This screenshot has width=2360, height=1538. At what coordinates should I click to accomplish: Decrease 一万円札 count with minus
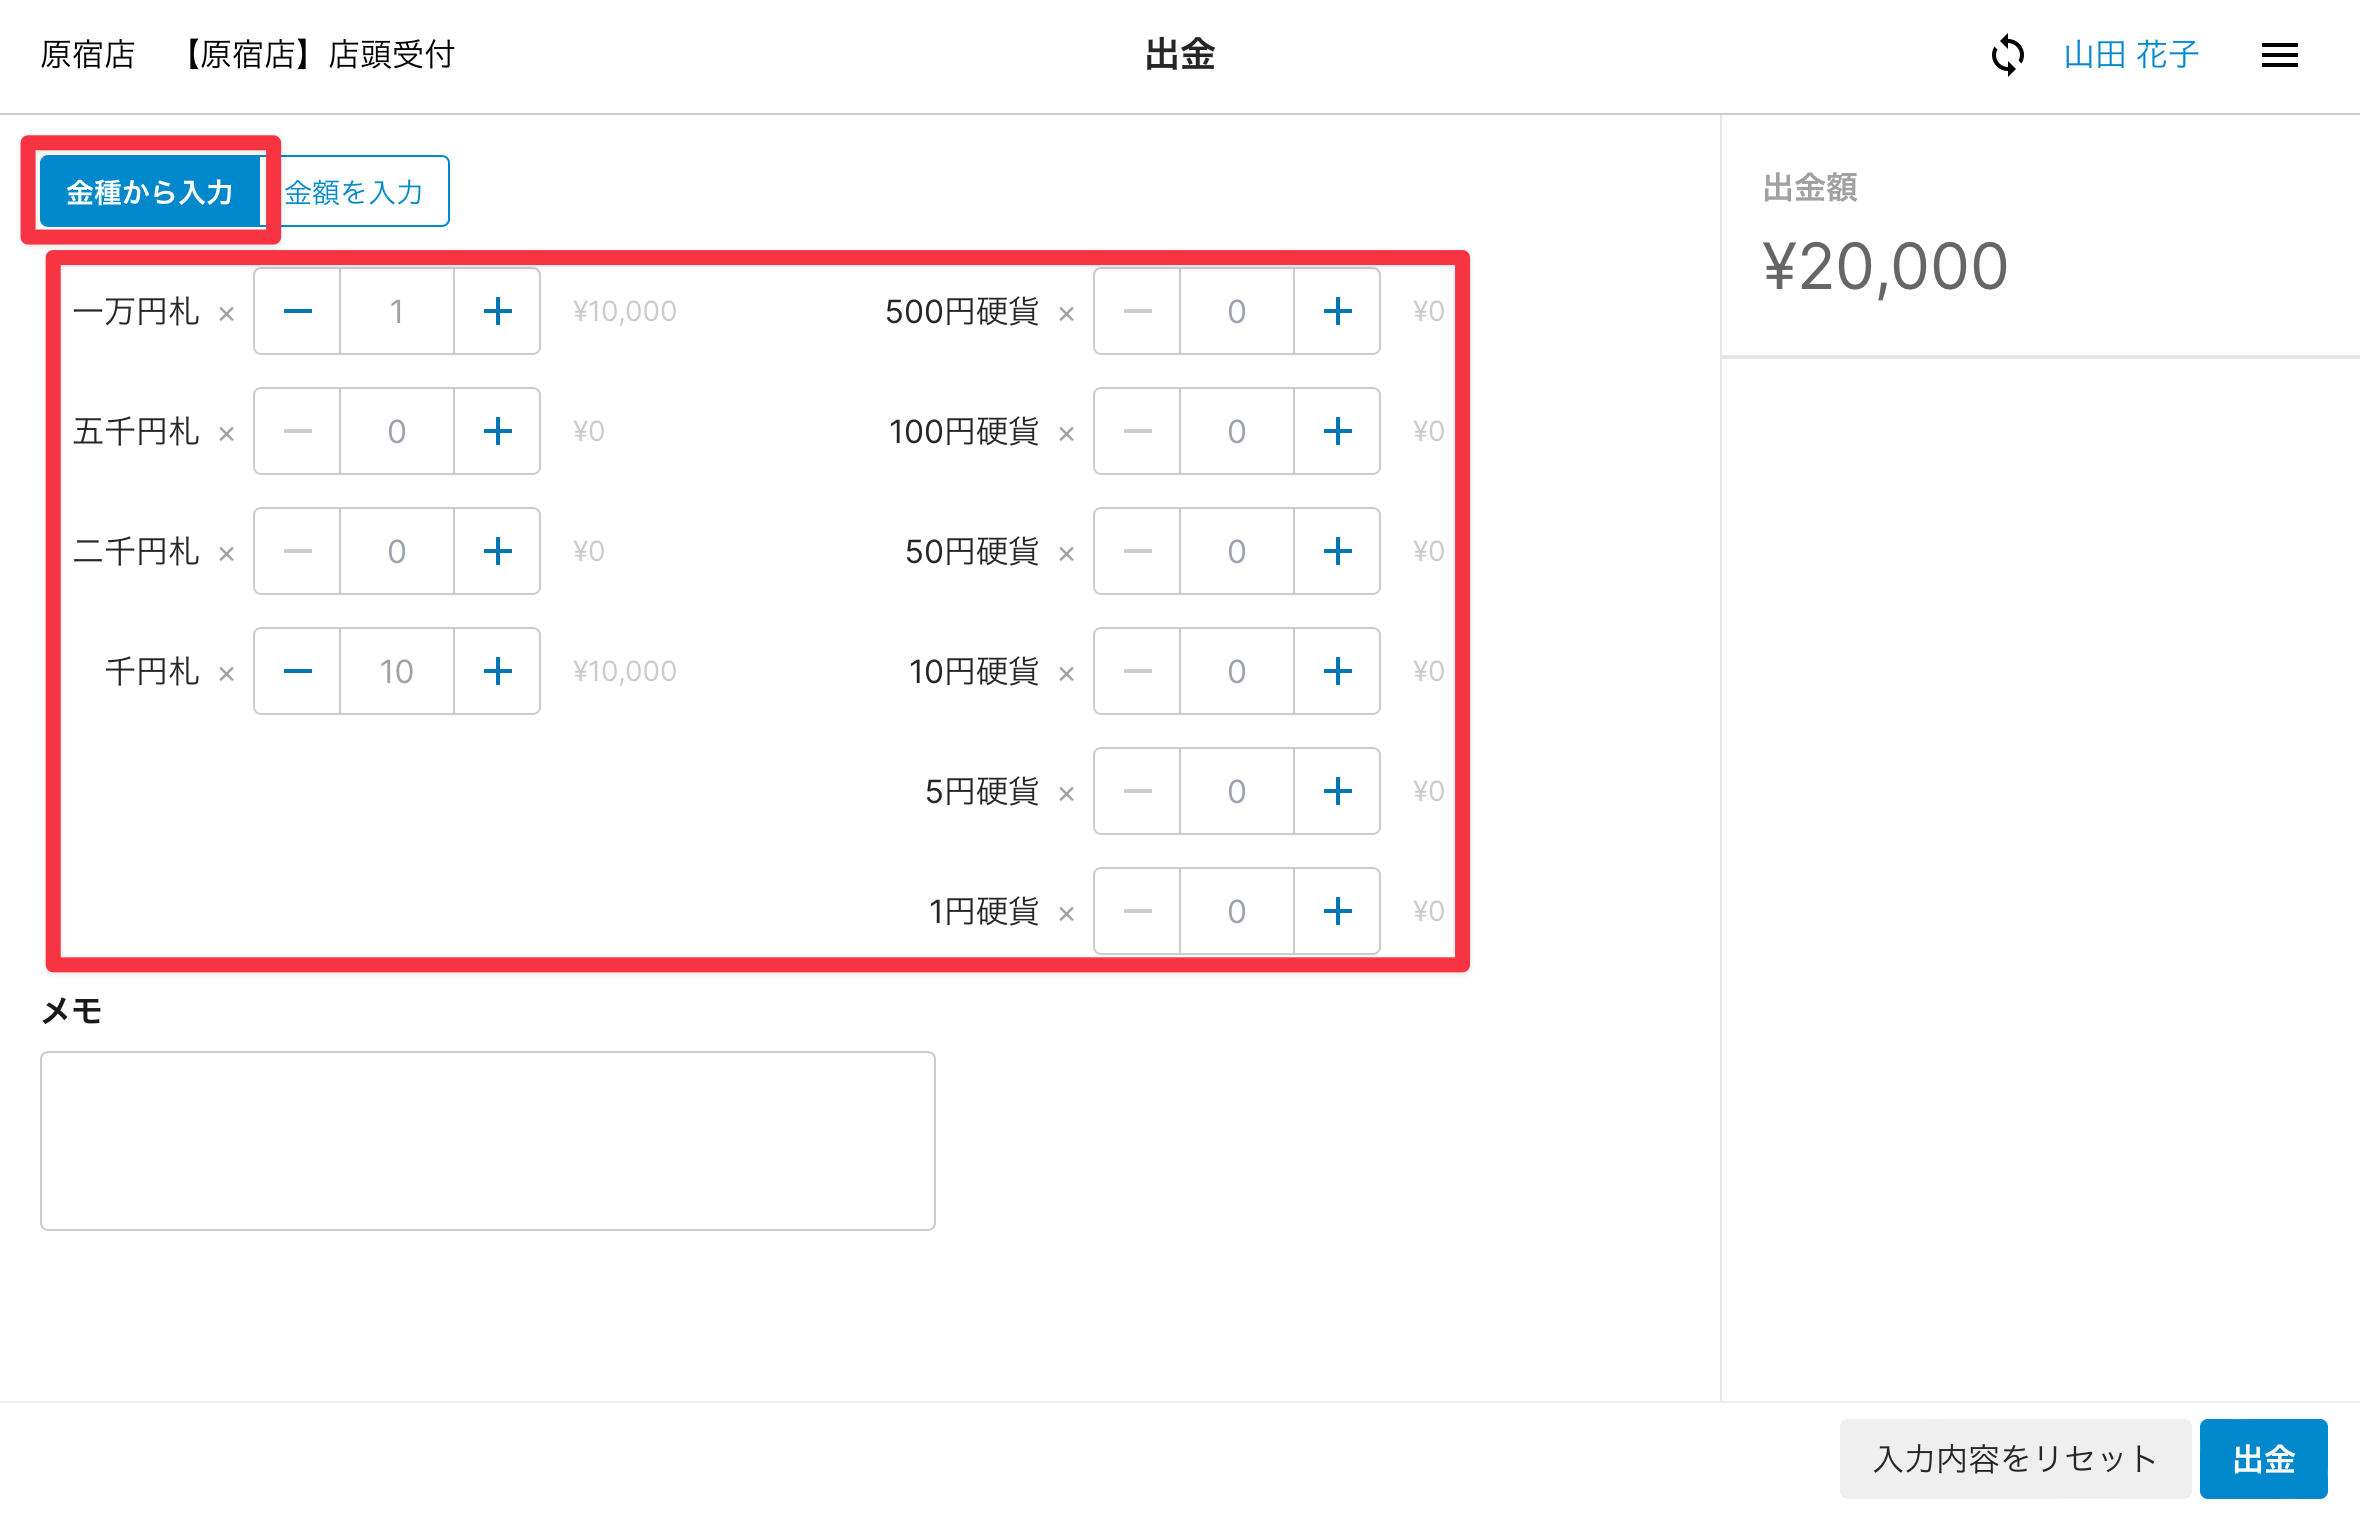click(x=297, y=311)
